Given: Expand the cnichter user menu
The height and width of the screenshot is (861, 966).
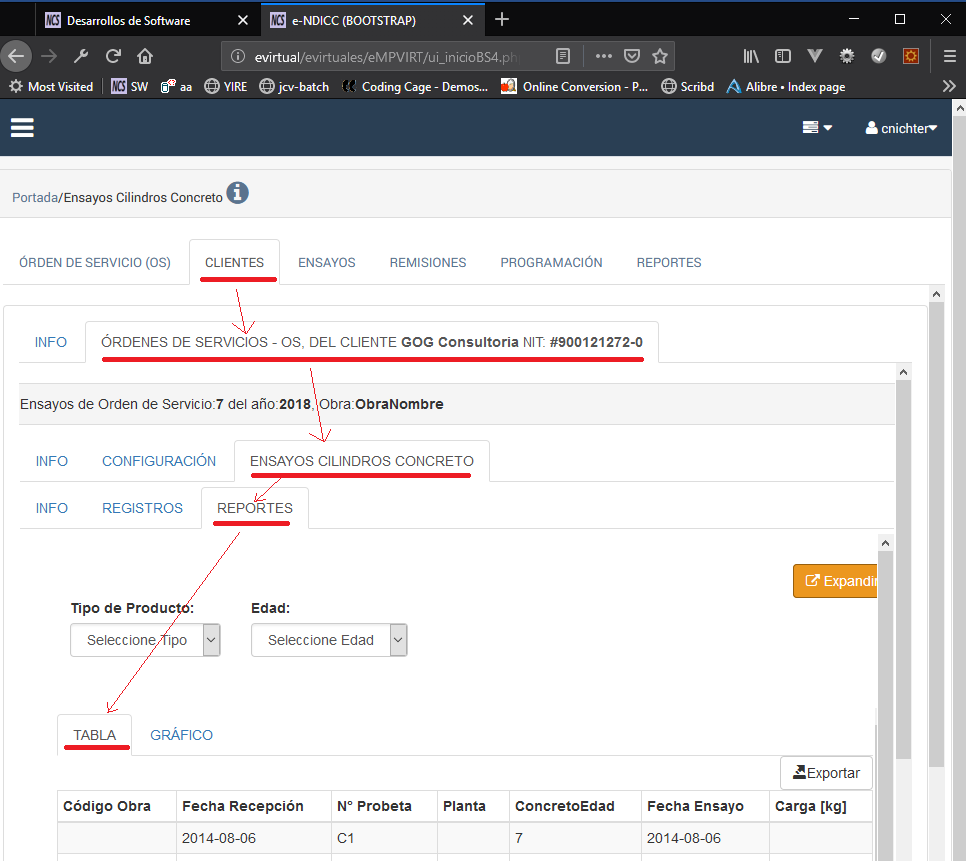Looking at the screenshot, I should click(x=901, y=128).
